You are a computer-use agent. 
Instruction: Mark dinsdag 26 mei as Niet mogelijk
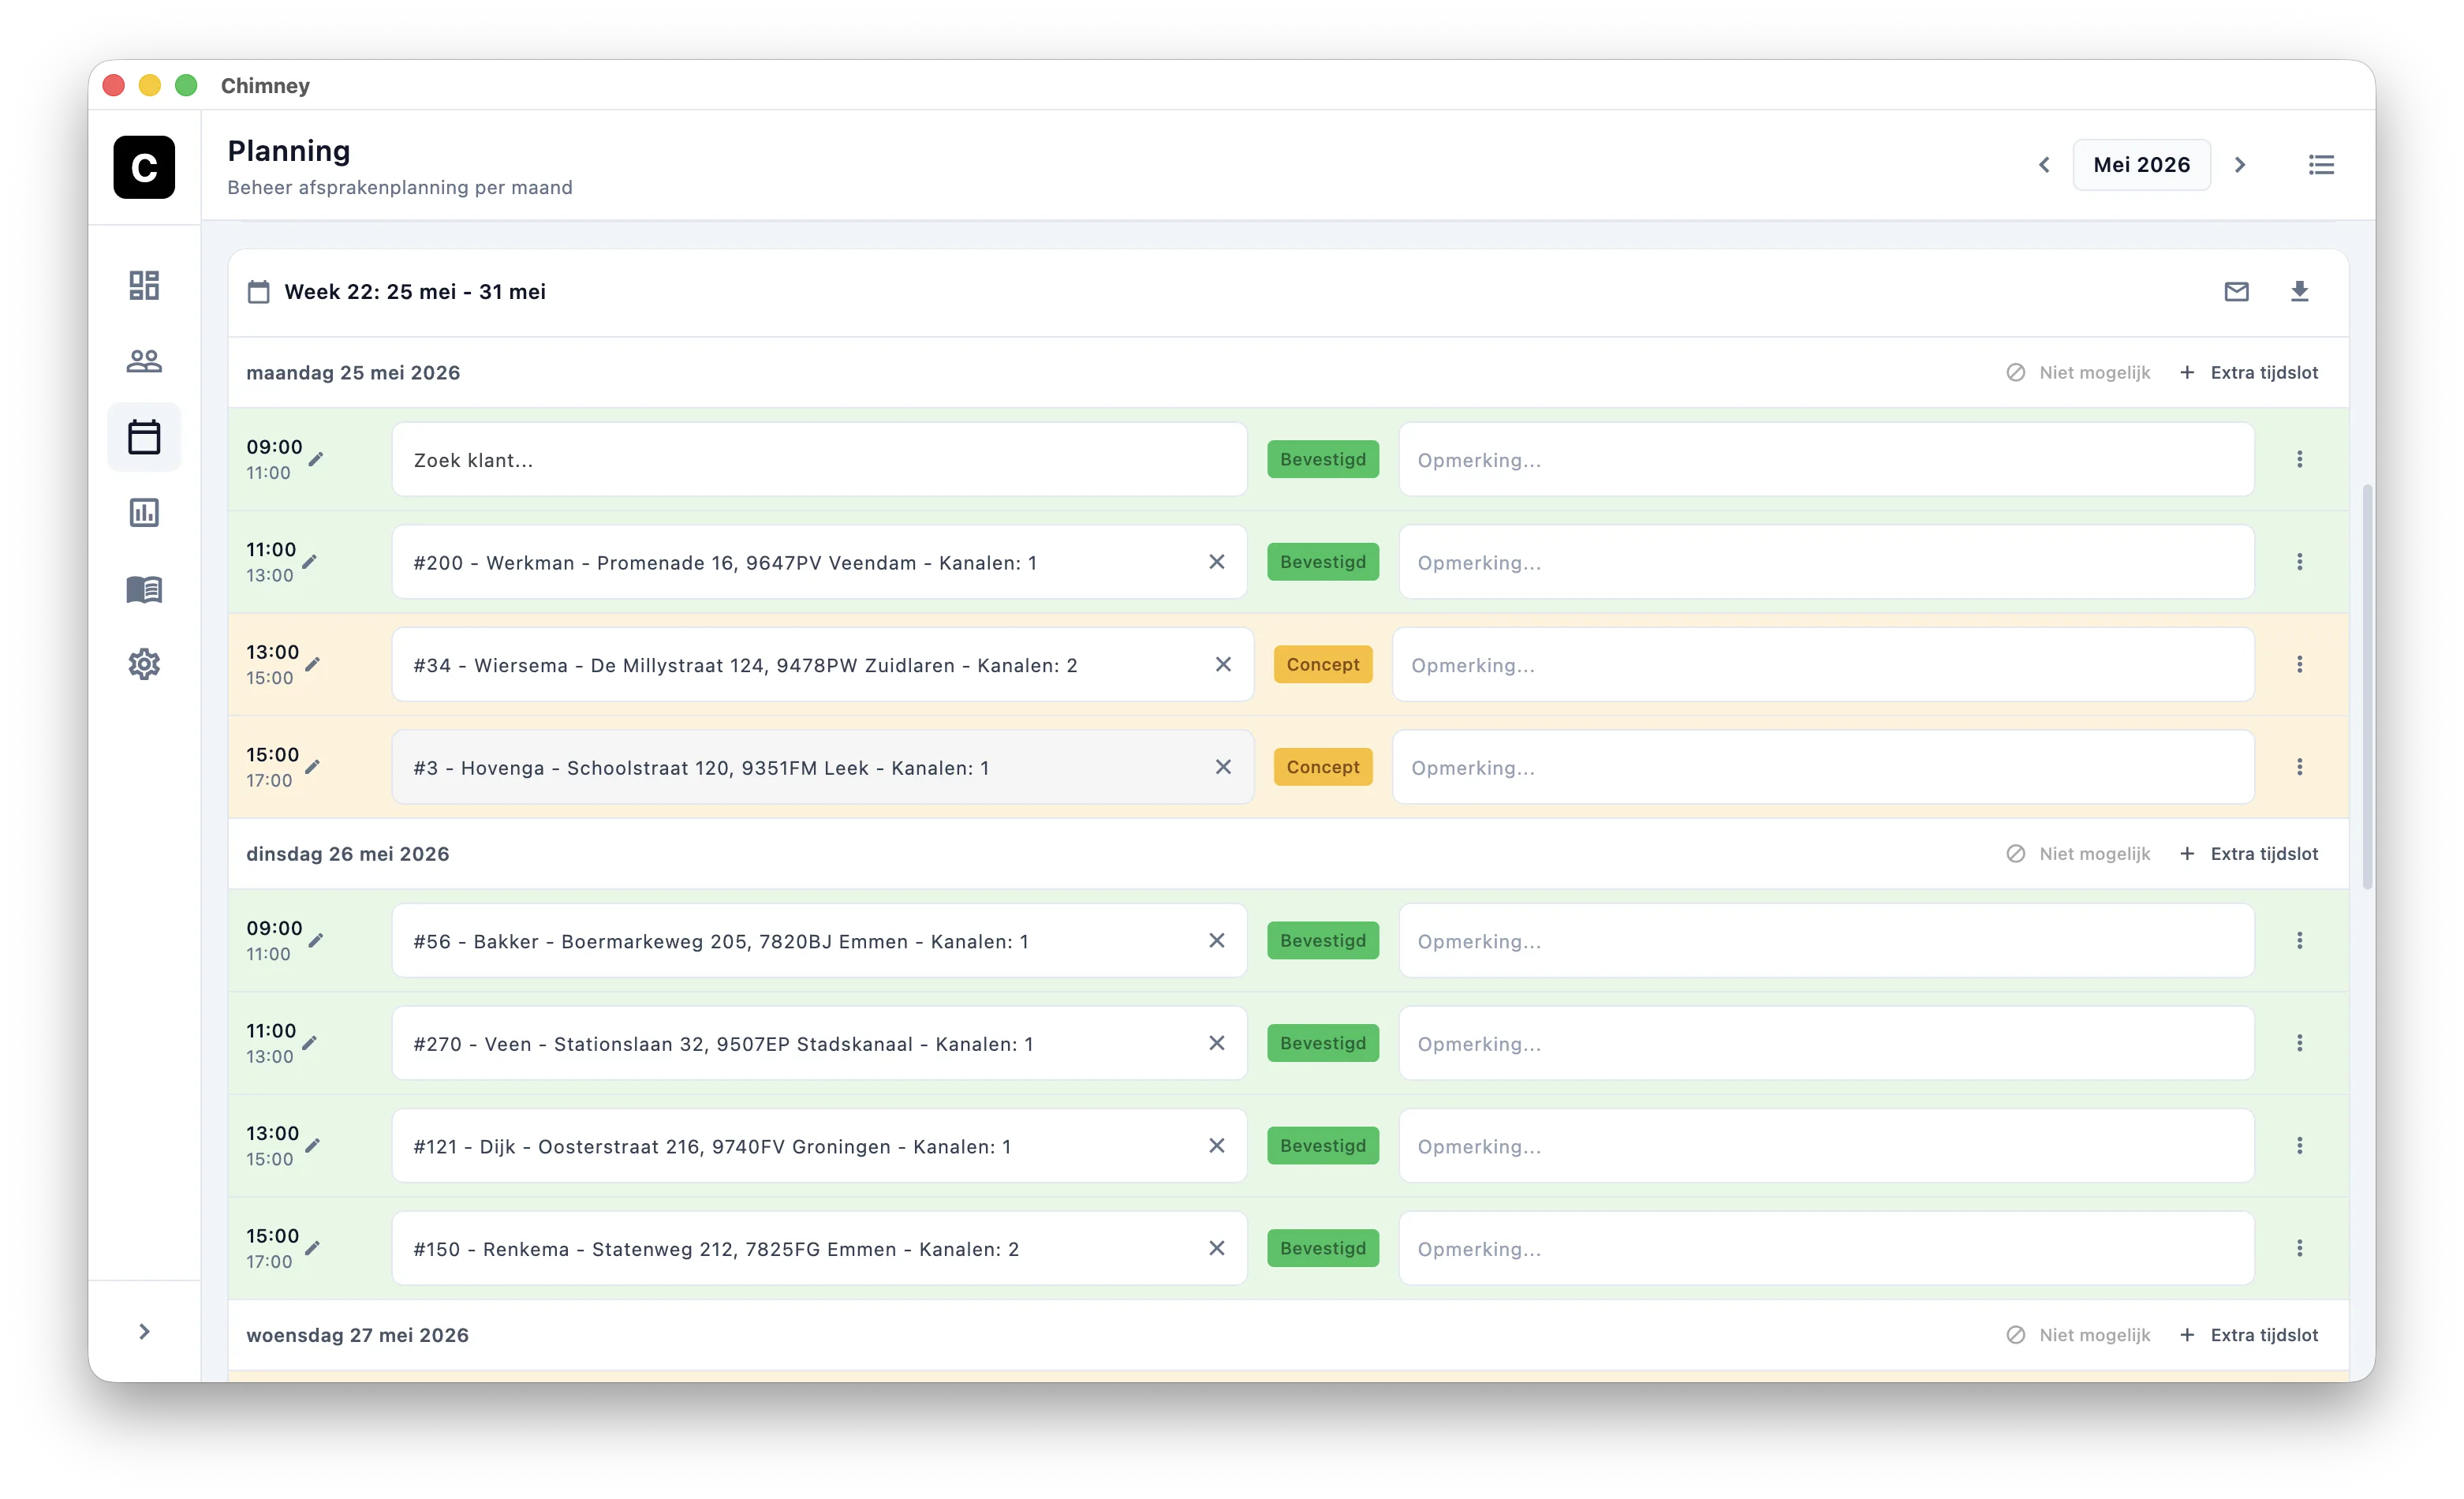point(2078,854)
